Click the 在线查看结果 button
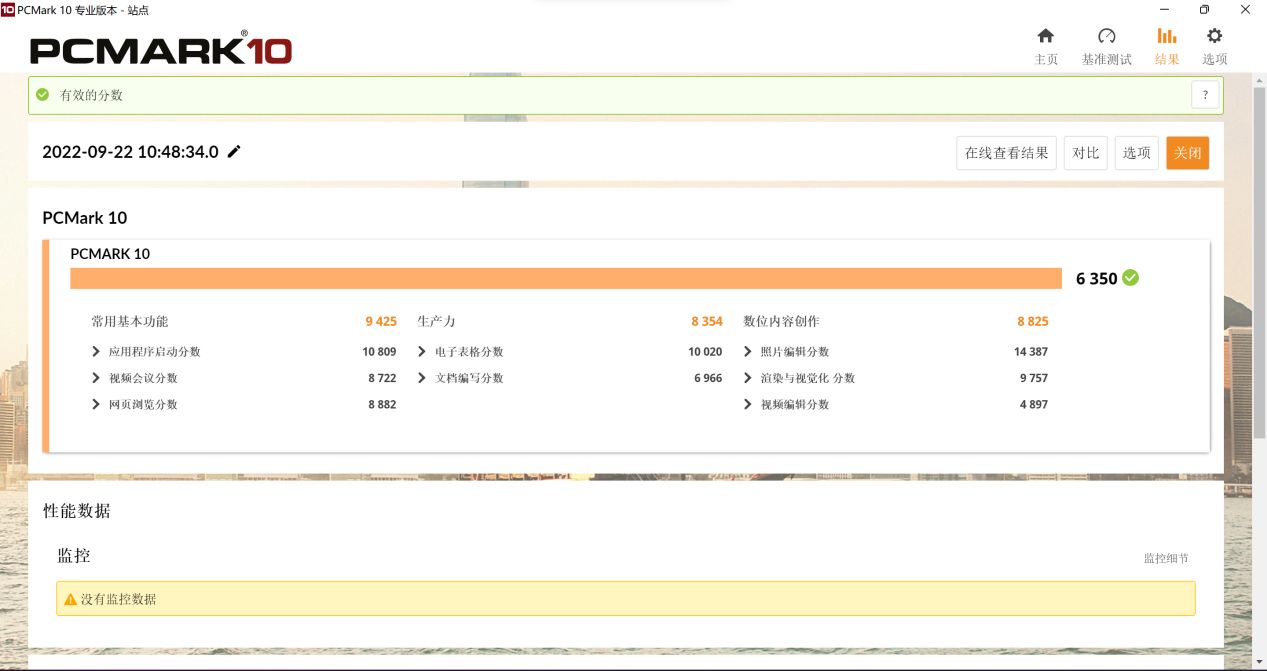This screenshot has width=1267, height=671. pyautogui.click(x=1007, y=153)
